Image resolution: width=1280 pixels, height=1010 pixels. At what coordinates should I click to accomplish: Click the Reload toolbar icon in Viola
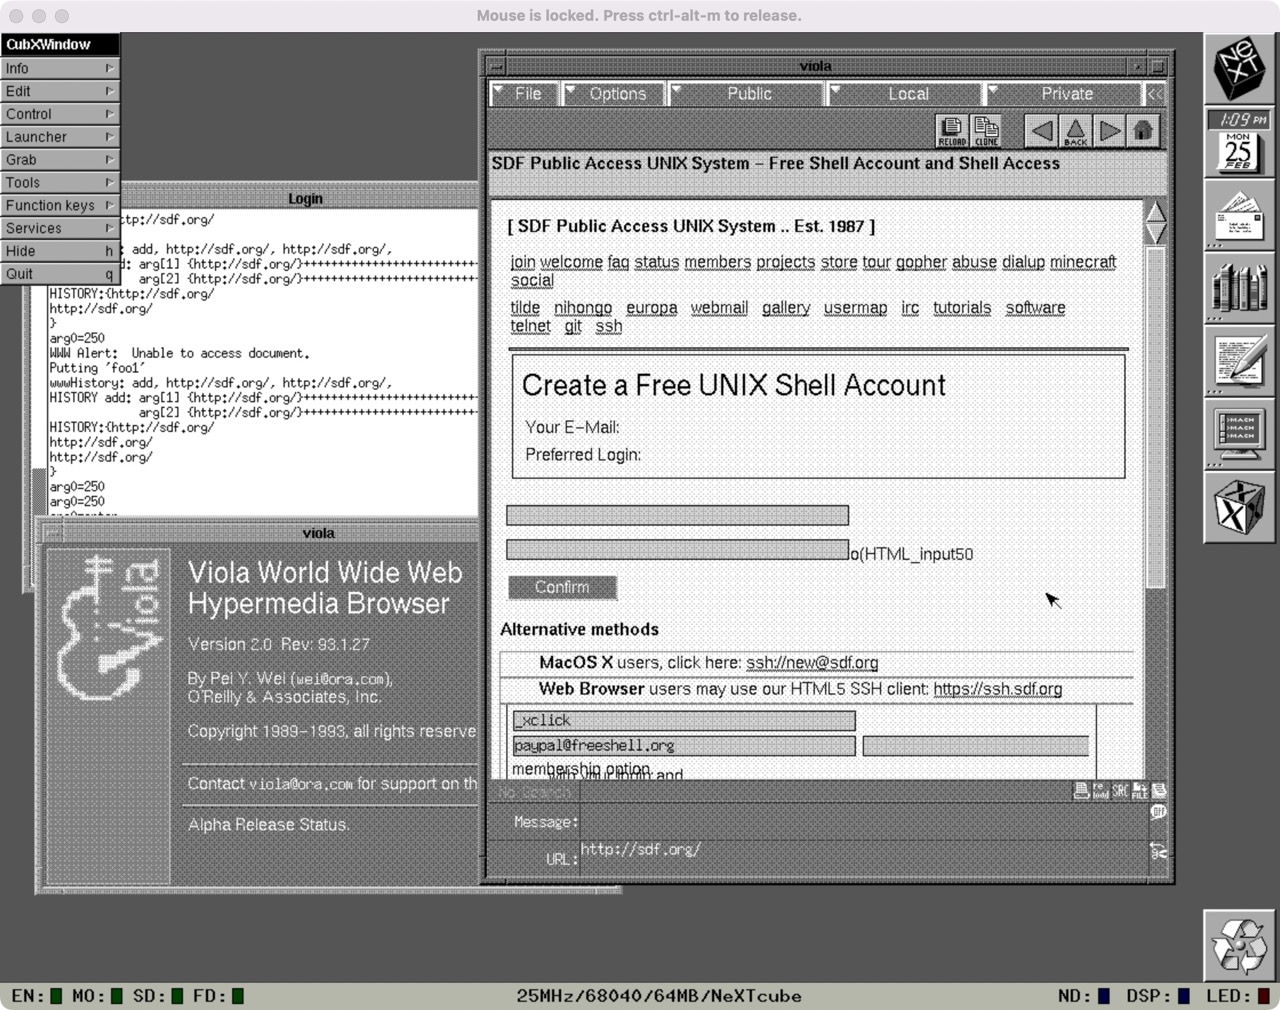coord(951,131)
